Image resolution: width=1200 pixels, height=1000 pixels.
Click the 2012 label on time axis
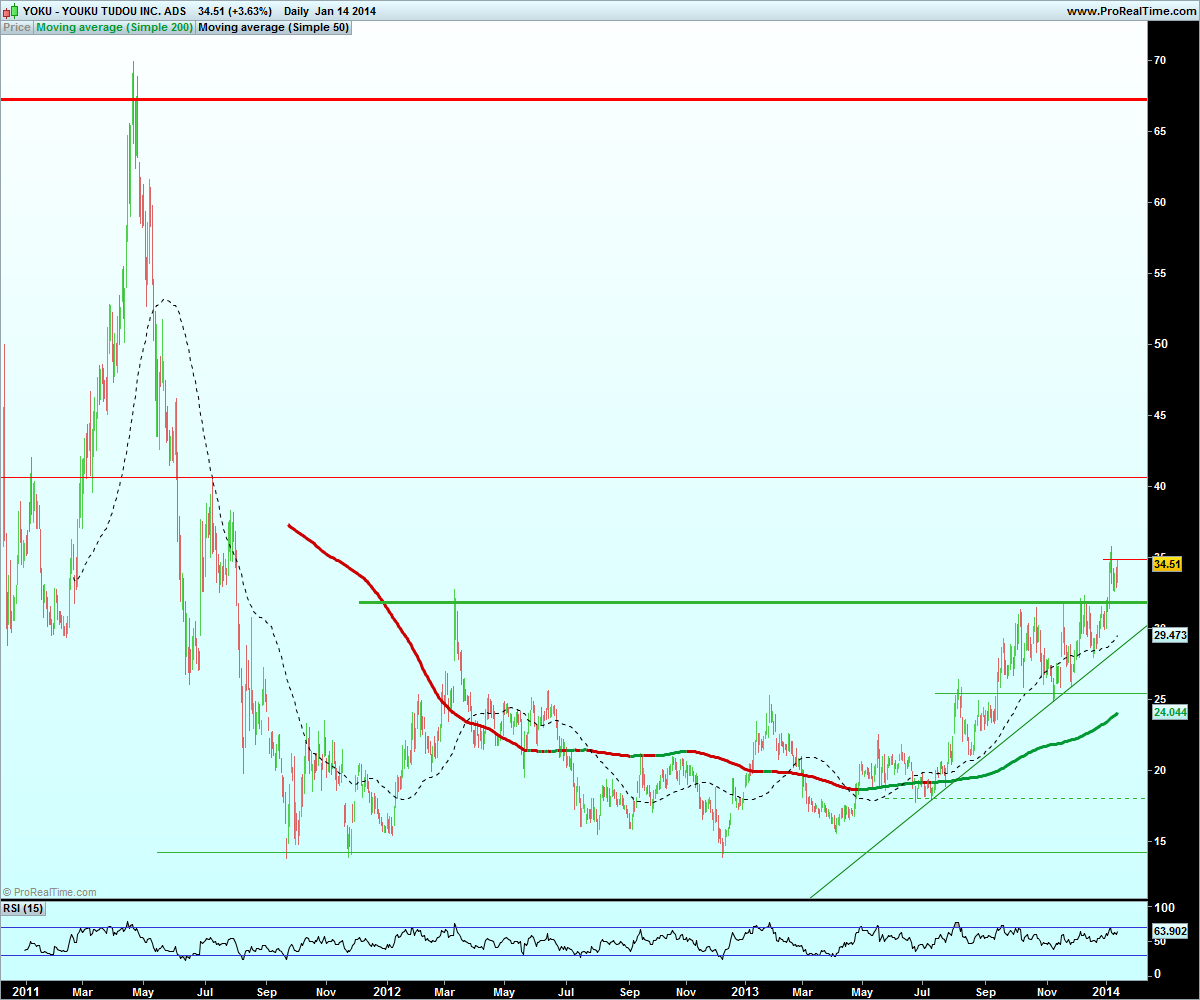point(386,992)
